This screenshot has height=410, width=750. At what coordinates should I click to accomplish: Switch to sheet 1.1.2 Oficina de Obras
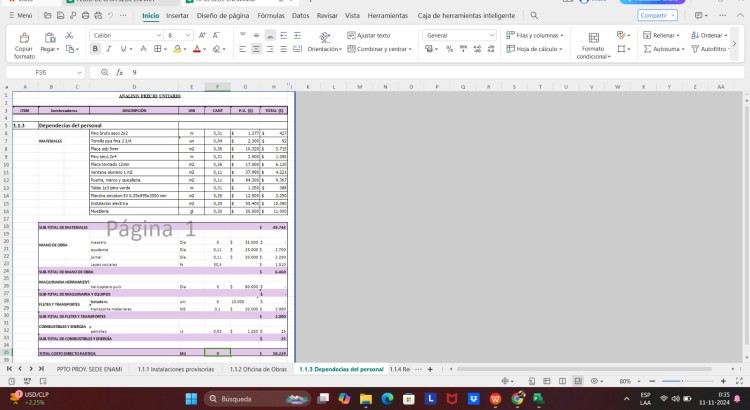[258, 369]
